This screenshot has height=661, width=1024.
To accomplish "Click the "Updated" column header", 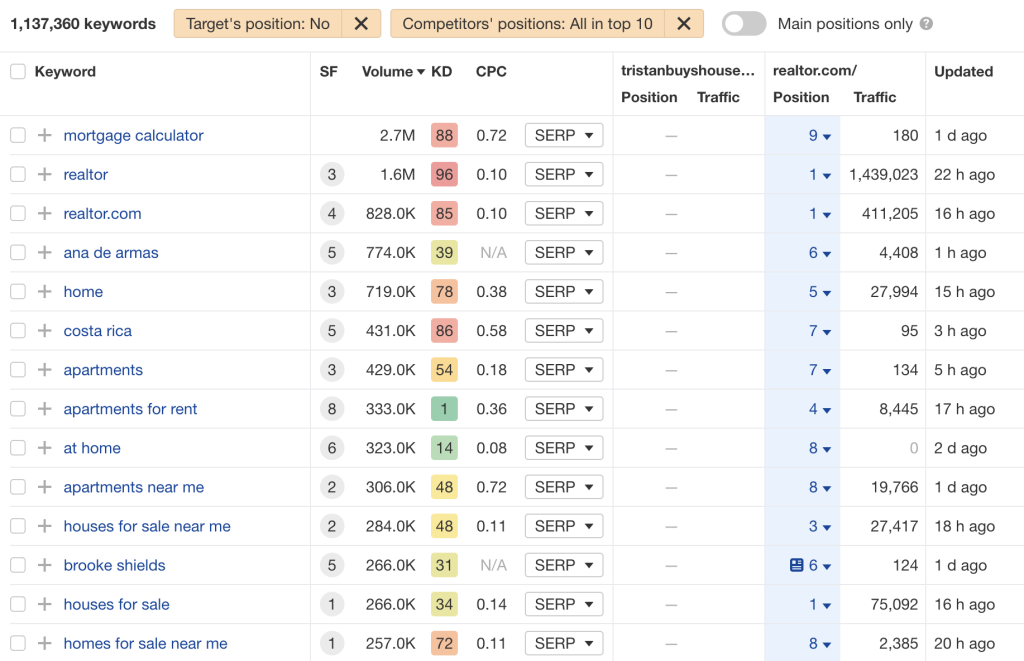I will 963,71.
